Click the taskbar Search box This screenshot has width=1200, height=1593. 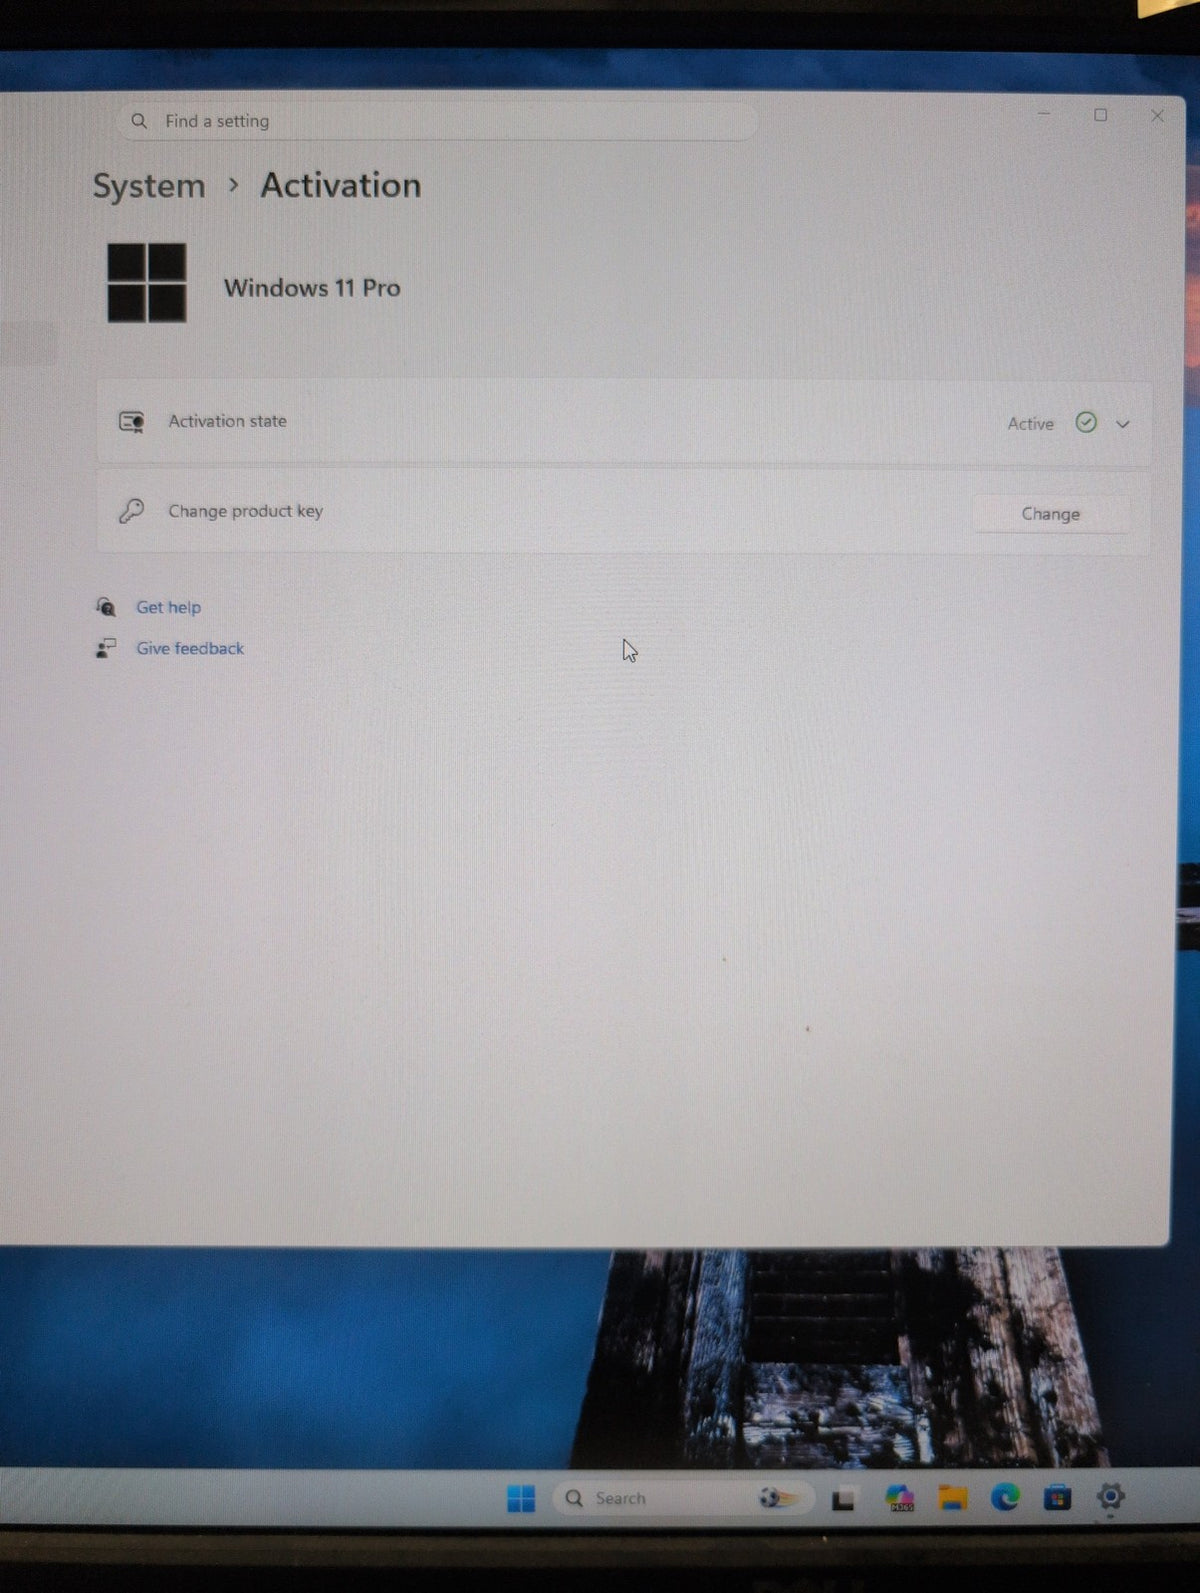click(683, 1498)
